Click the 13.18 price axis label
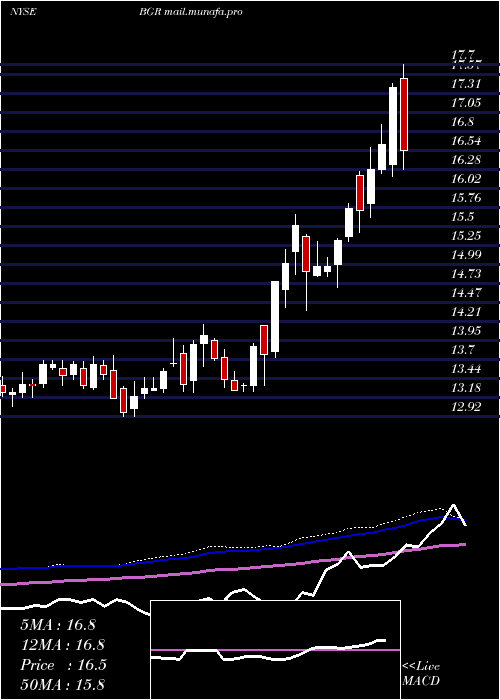Screen dimensions: 500x700 tap(466, 387)
